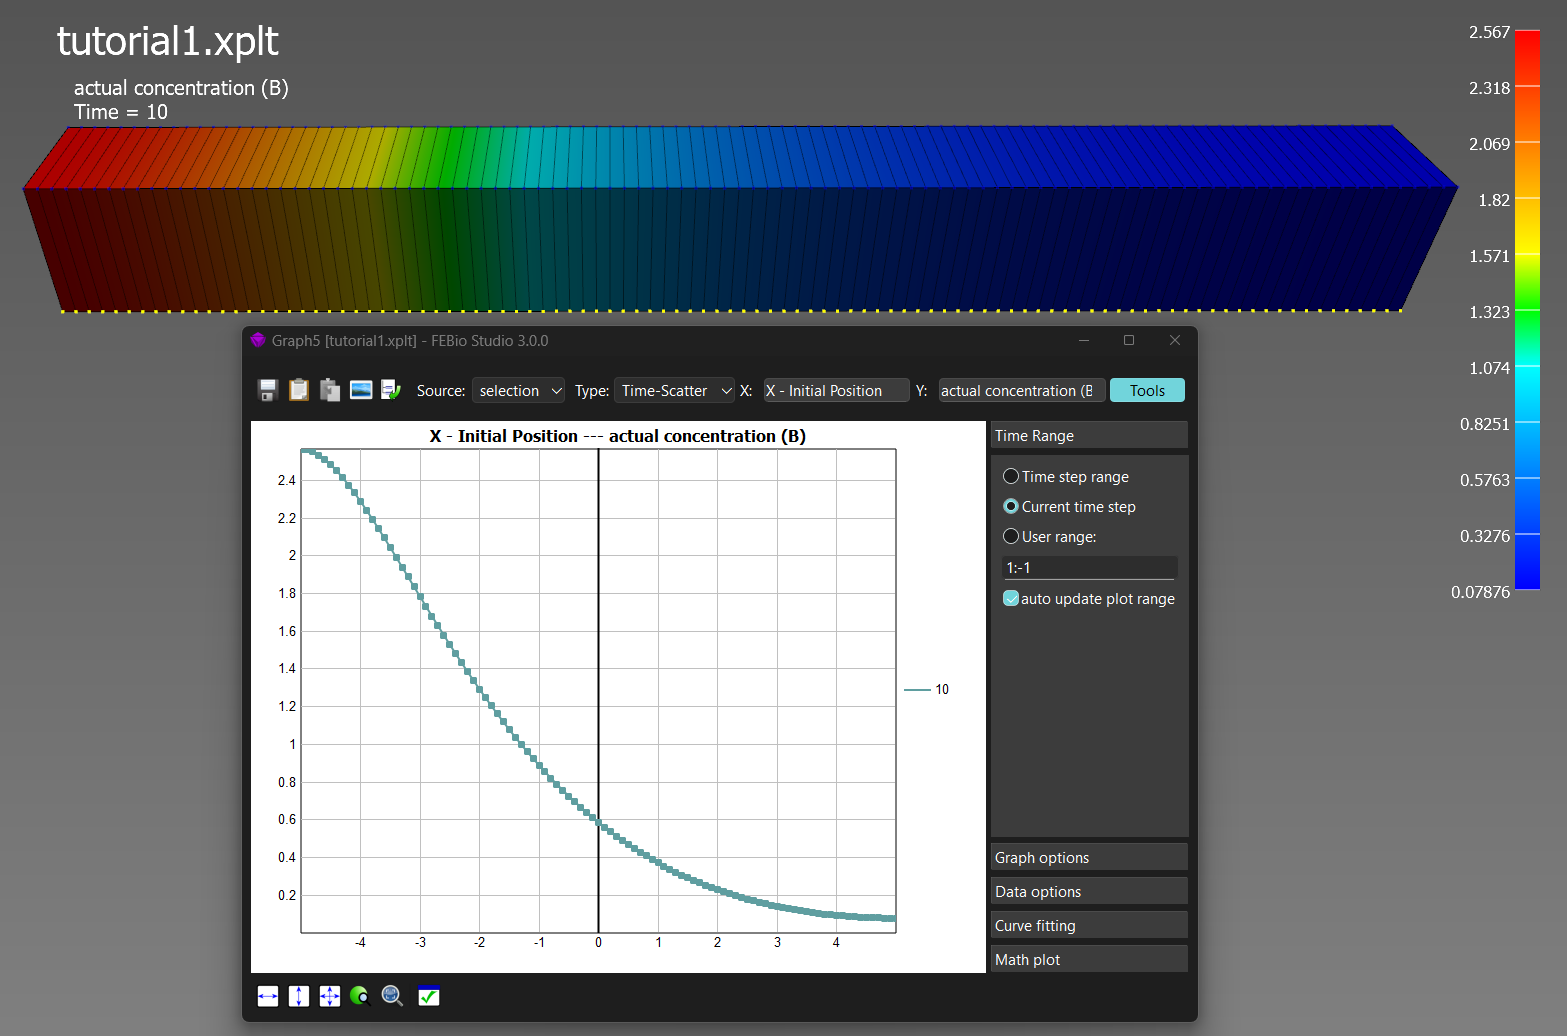Click the landscape picture snapshot icon
The height and width of the screenshot is (1036, 1567).
(x=361, y=390)
